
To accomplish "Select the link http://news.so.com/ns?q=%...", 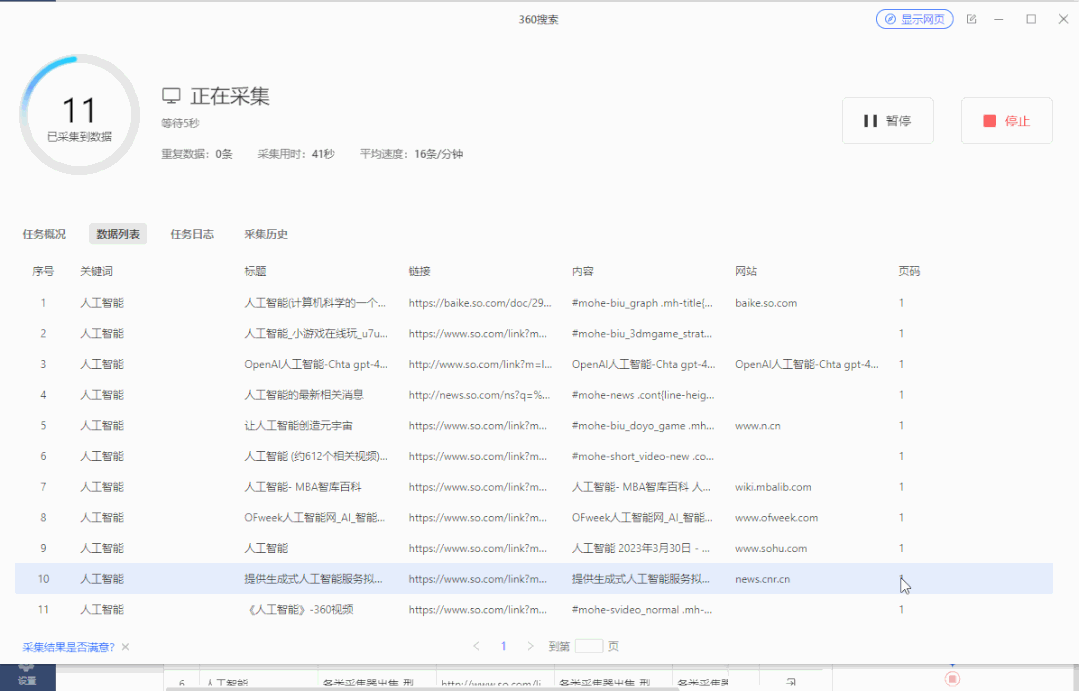I will 479,395.
